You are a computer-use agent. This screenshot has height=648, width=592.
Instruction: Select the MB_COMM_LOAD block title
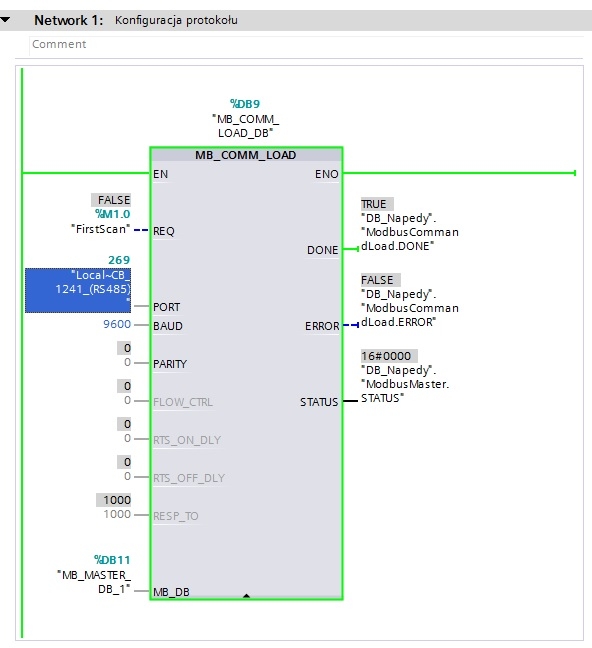pyautogui.click(x=246, y=155)
